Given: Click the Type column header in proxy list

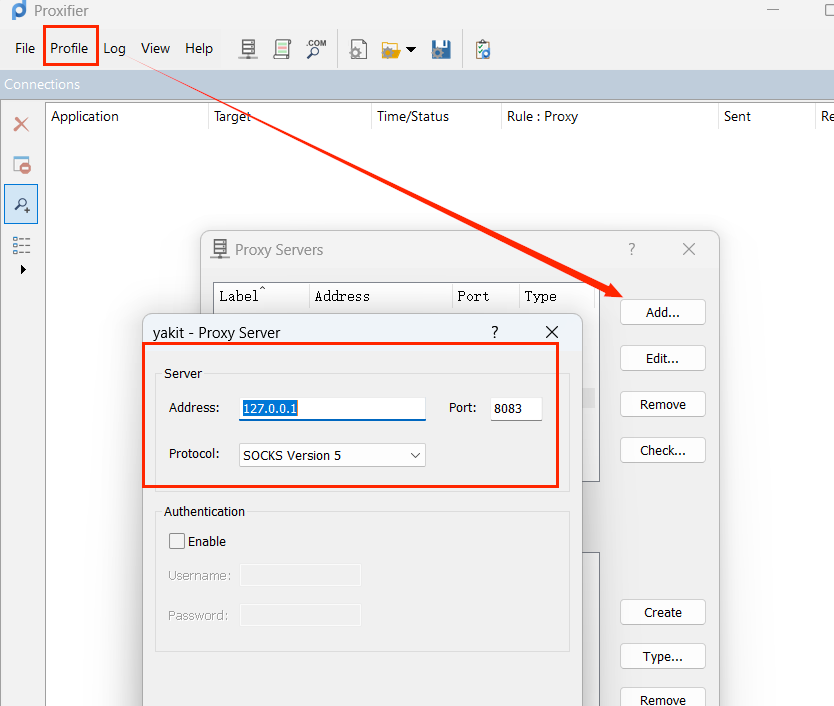Looking at the screenshot, I should tap(556, 296).
